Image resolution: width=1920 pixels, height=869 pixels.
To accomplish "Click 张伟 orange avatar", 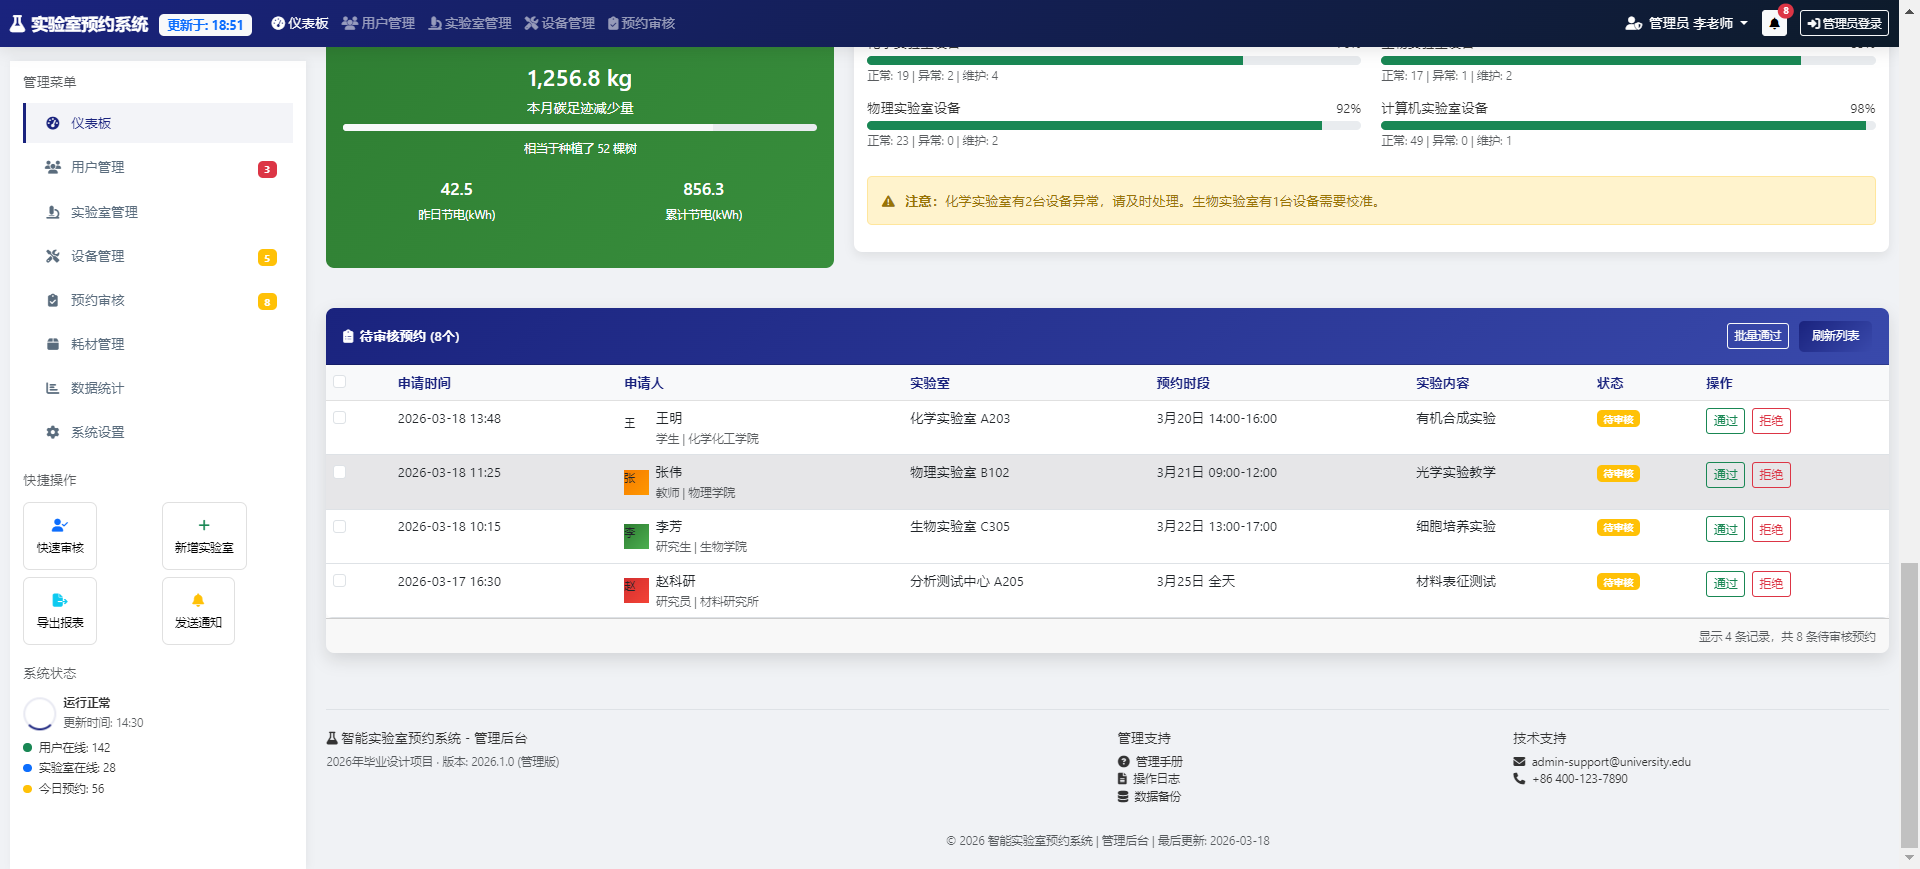I will pos(636,482).
